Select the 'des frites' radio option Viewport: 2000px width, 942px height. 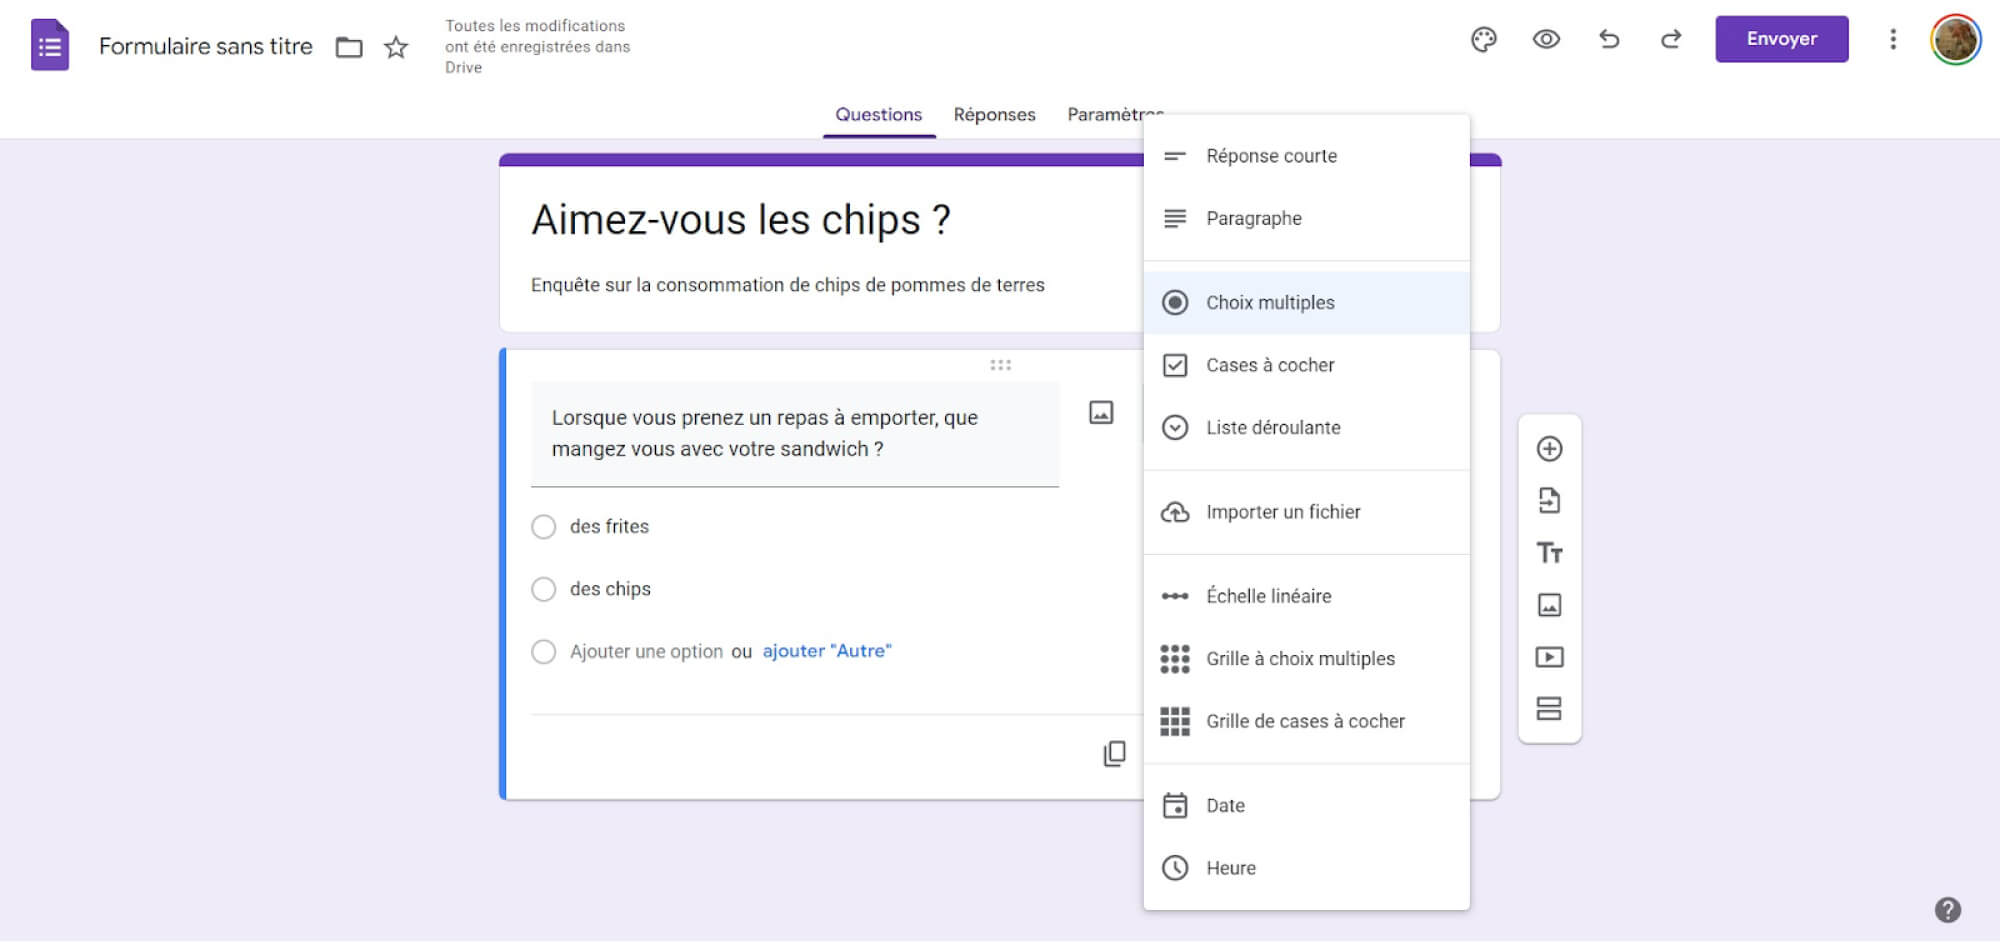click(544, 526)
